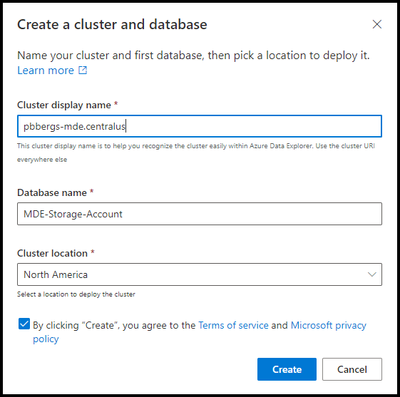Screen dimensions: 400x397
Task: Click the Name your cluster description text
Action: 193,55
